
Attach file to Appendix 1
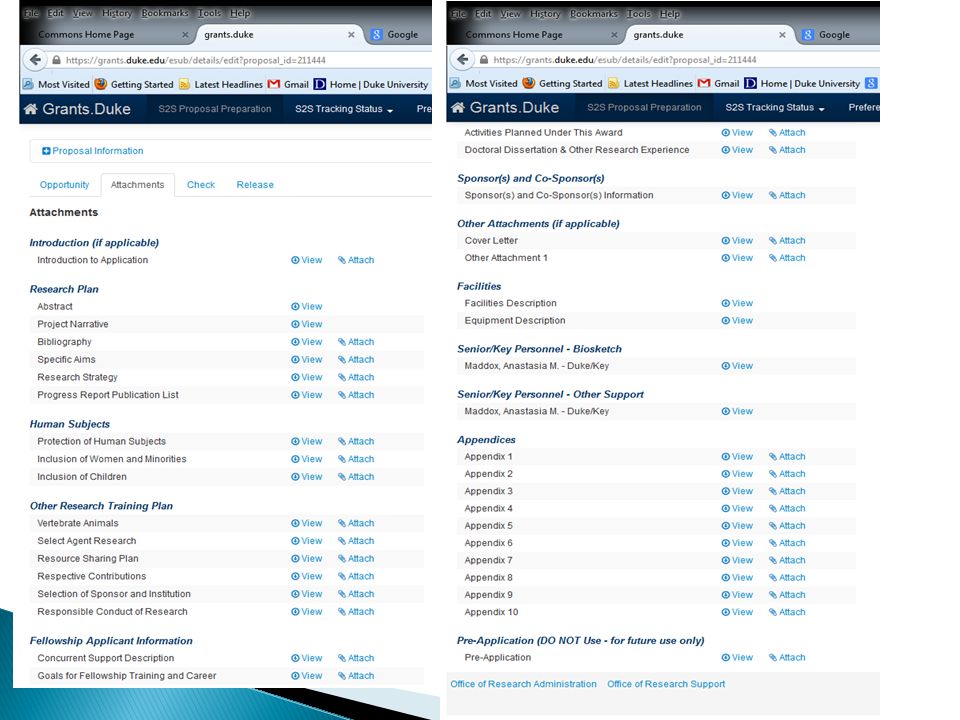point(787,457)
